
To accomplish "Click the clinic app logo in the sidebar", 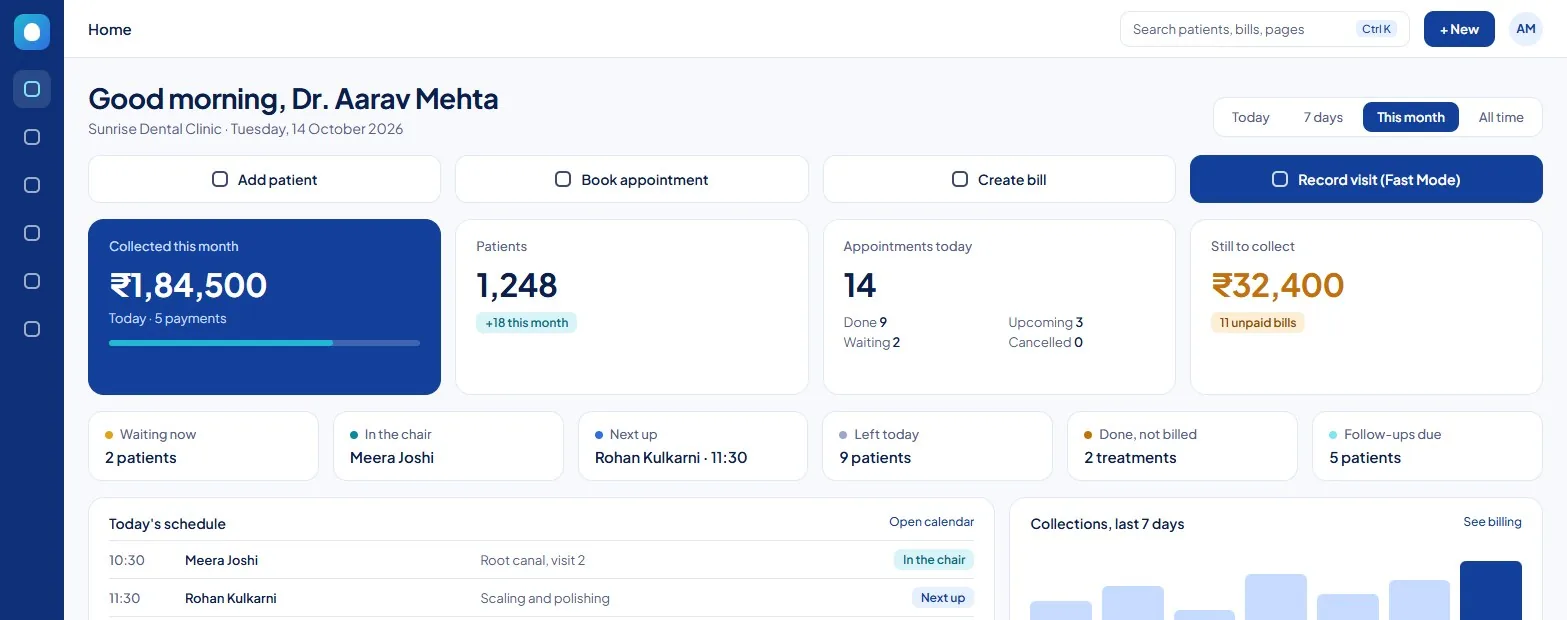I will point(32,32).
